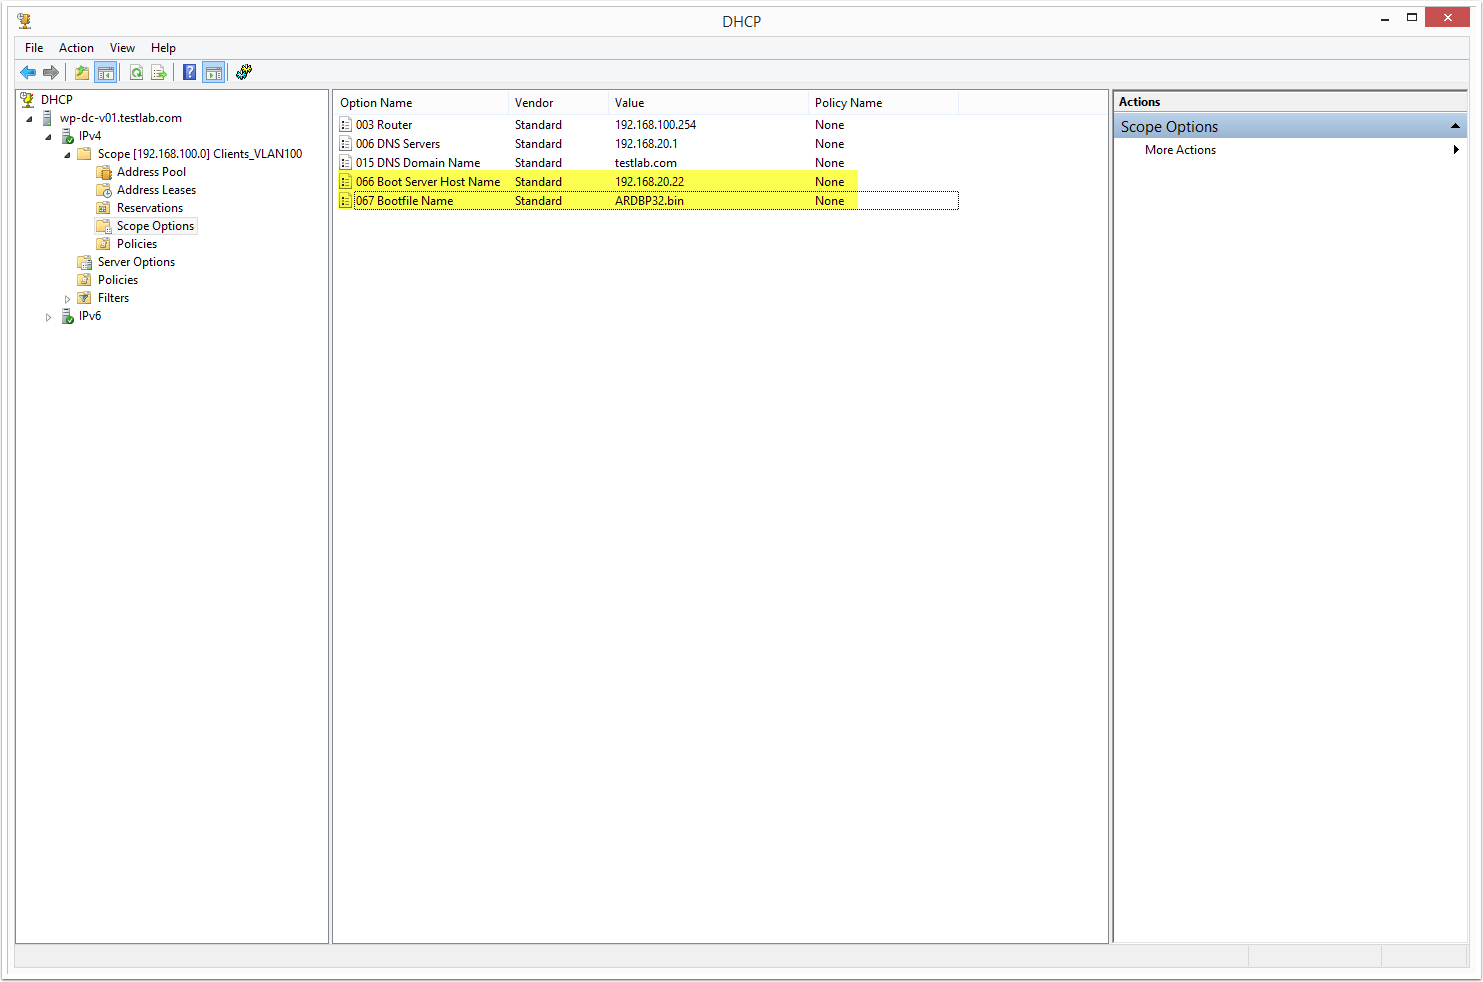Open the Address Leases clock folder icon
The width and height of the screenshot is (1483, 982).
pyautogui.click(x=104, y=190)
